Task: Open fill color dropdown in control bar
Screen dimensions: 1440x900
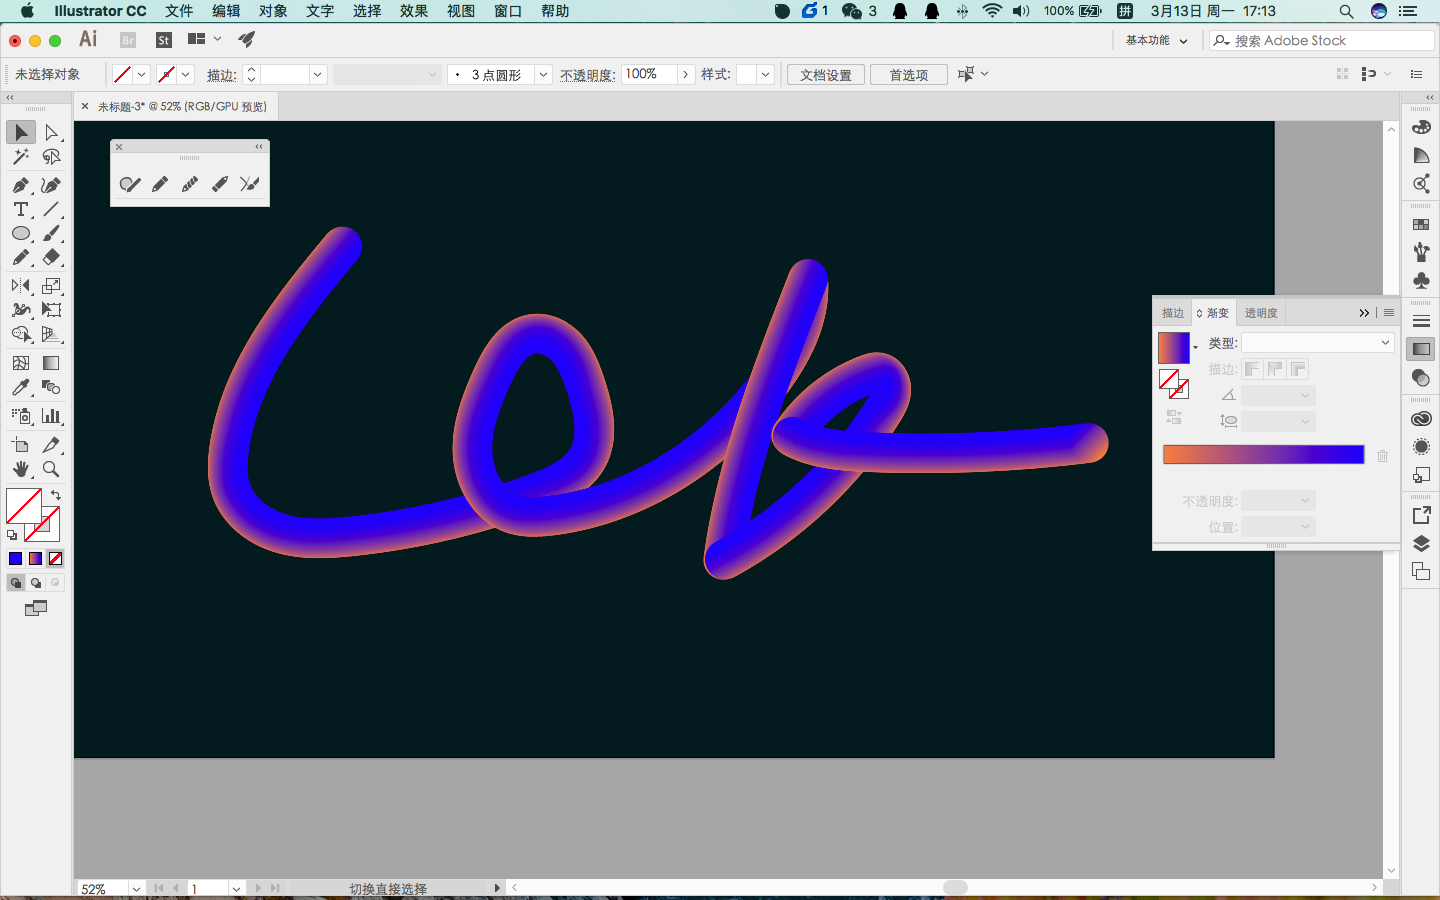Action: (x=141, y=75)
